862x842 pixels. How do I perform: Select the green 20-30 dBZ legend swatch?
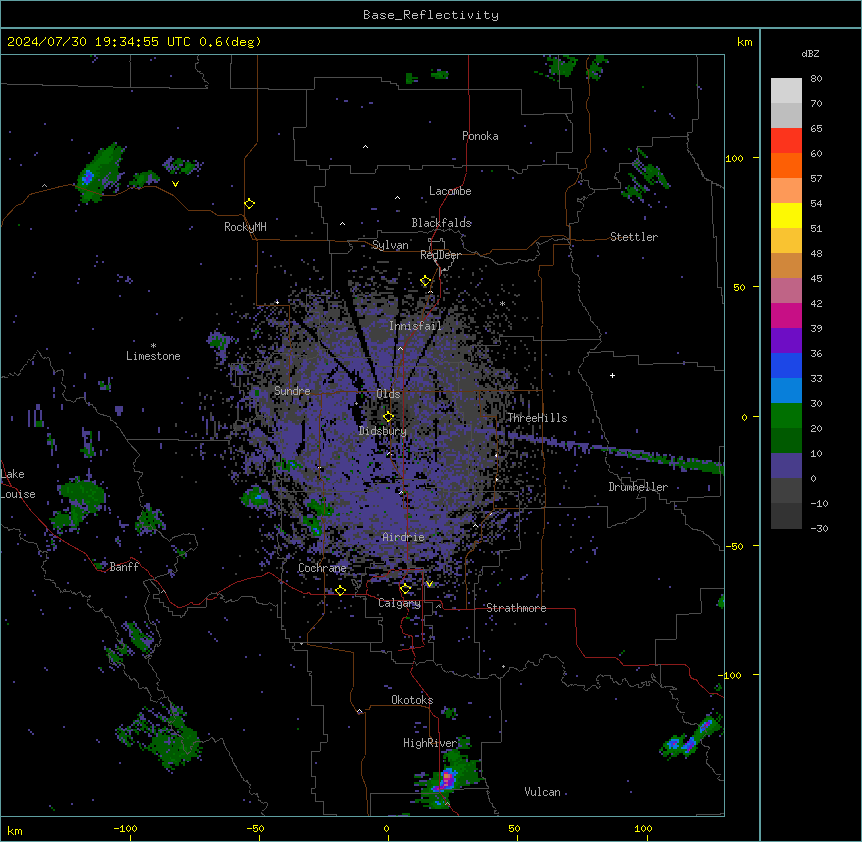tap(786, 416)
